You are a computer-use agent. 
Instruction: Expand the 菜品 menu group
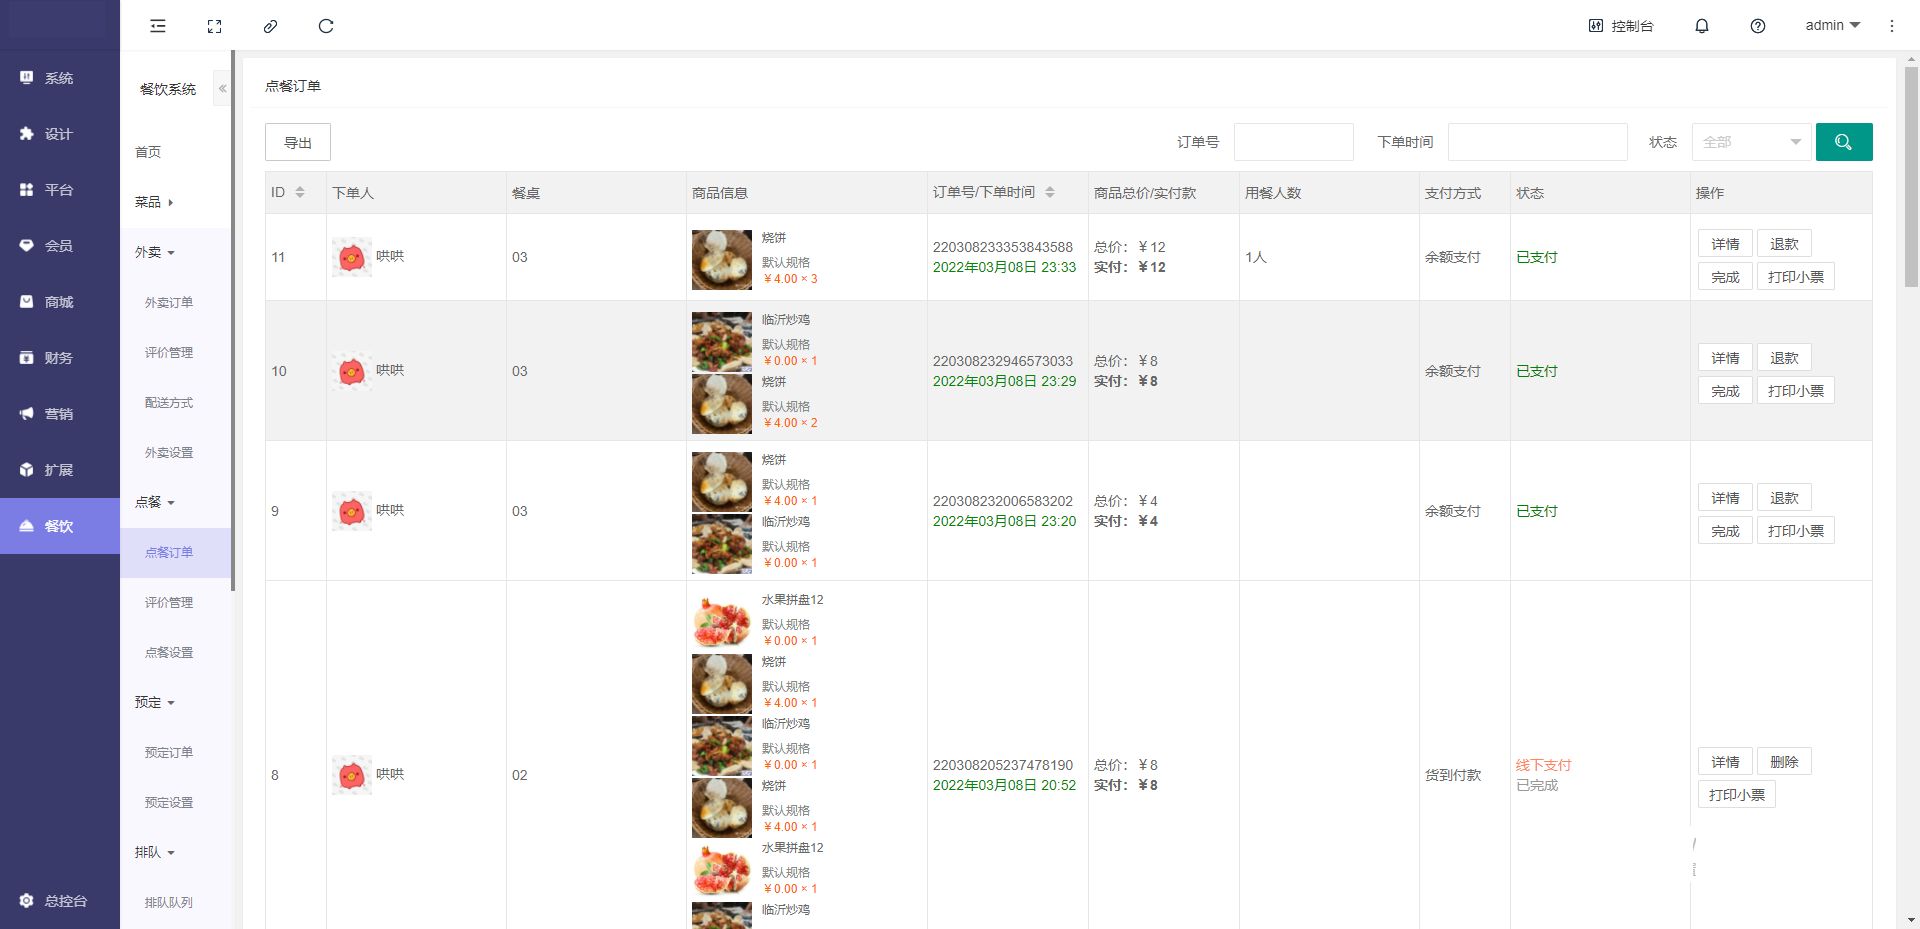pos(154,202)
